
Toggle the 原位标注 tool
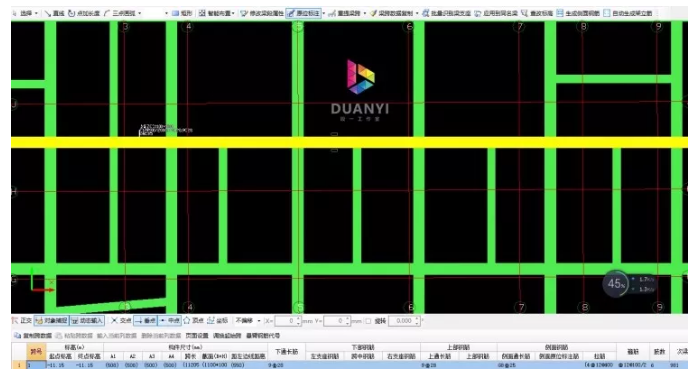pos(304,13)
